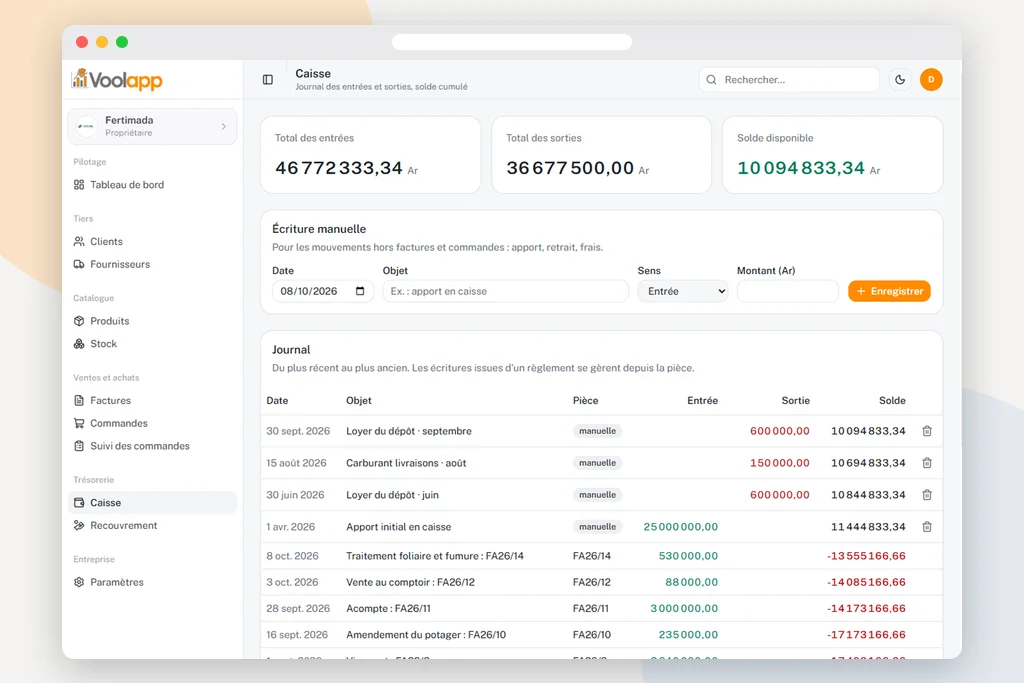Click the Total des entrées value 46 772 333,34
The image size is (1024, 683).
(339, 168)
